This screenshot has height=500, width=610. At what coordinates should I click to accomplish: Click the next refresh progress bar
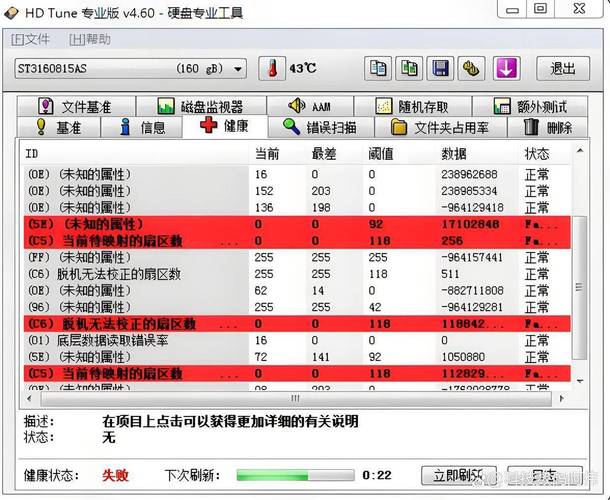[x=295, y=475]
